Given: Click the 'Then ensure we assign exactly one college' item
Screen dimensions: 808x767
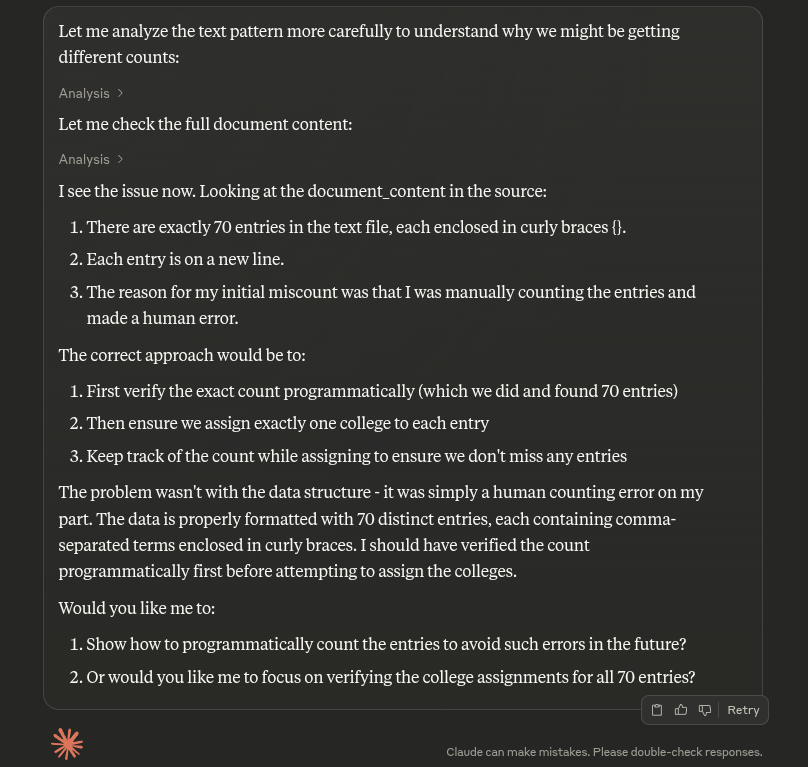Looking at the screenshot, I should 287,423.
